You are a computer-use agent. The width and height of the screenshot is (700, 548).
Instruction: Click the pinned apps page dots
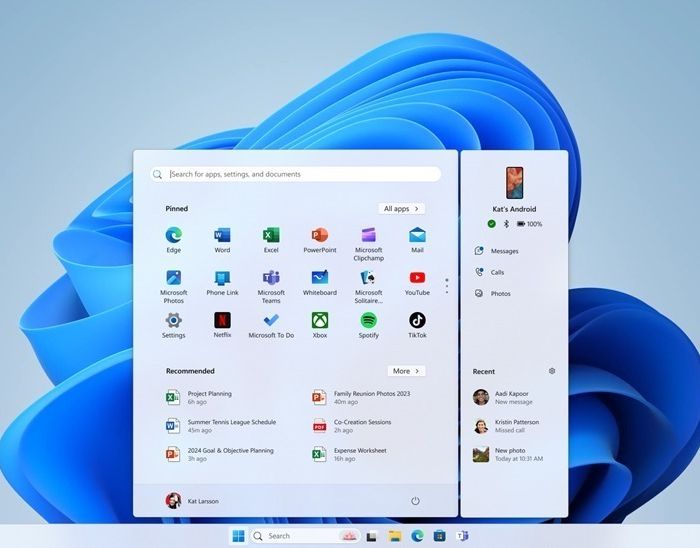pyautogui.click(x=447, y=286)
